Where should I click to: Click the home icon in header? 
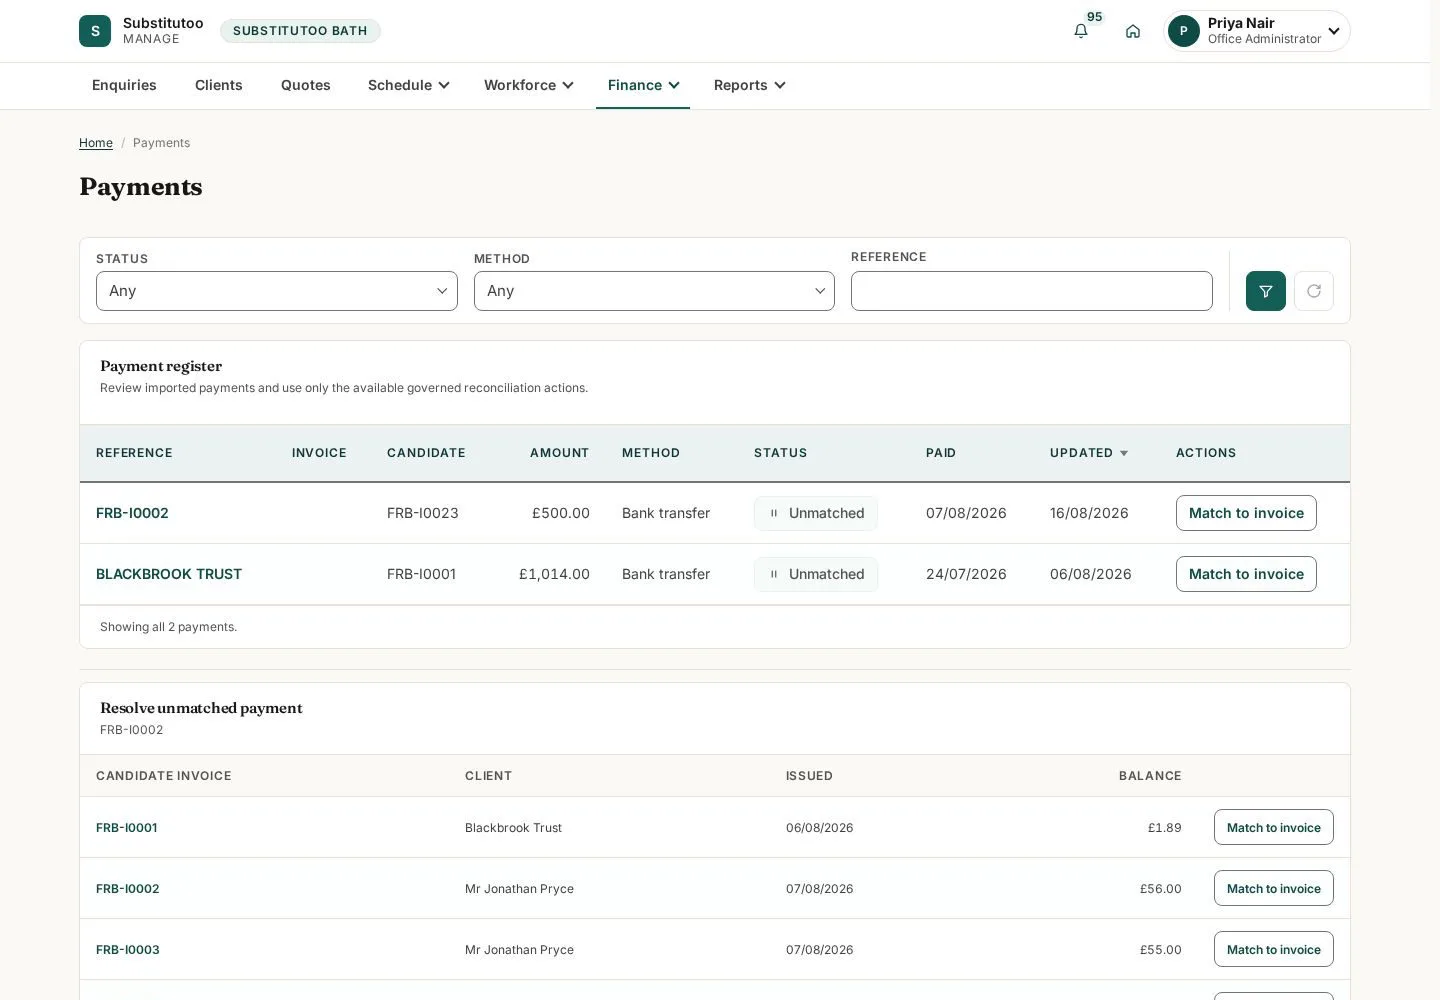(1133, 31)
